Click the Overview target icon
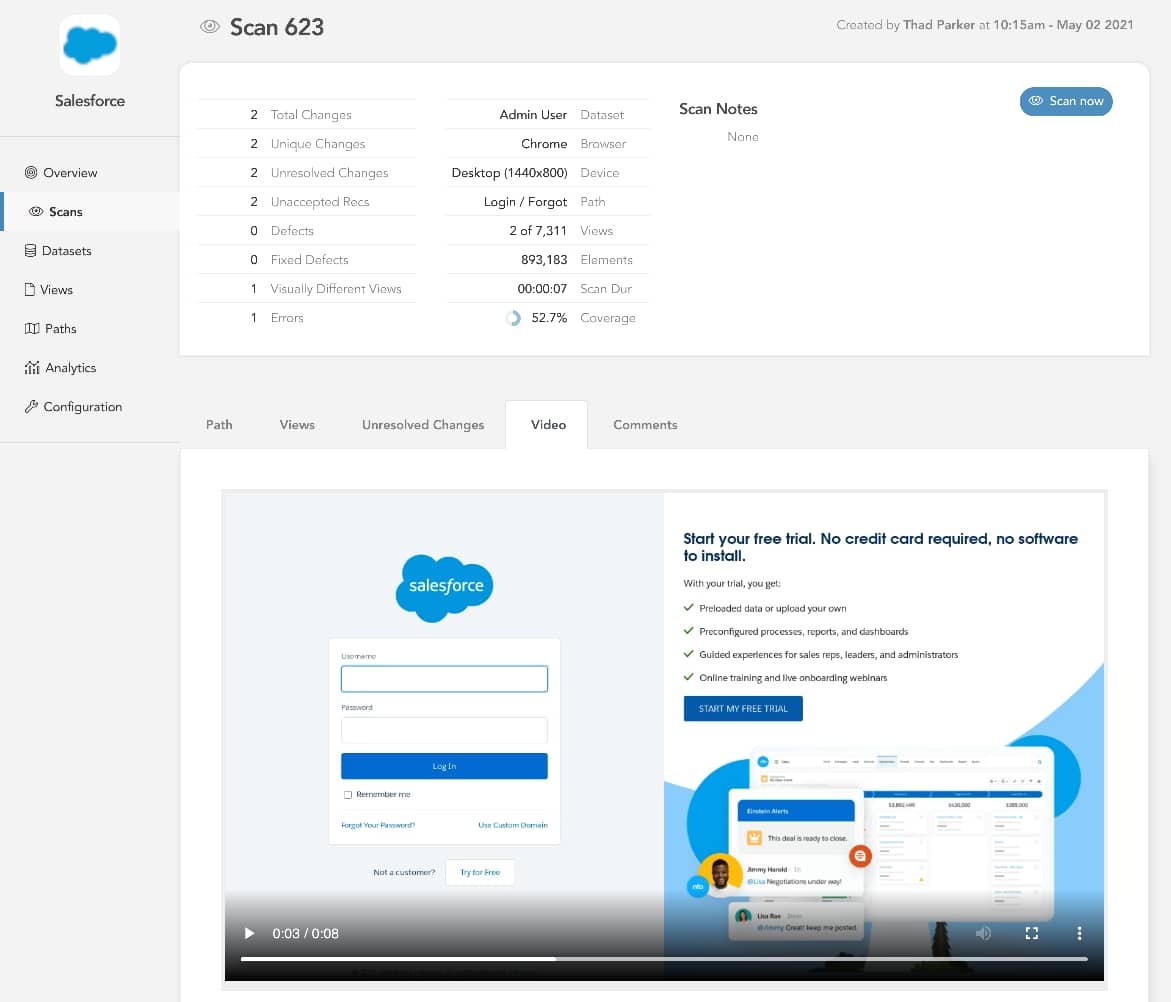 pos(31,172)
